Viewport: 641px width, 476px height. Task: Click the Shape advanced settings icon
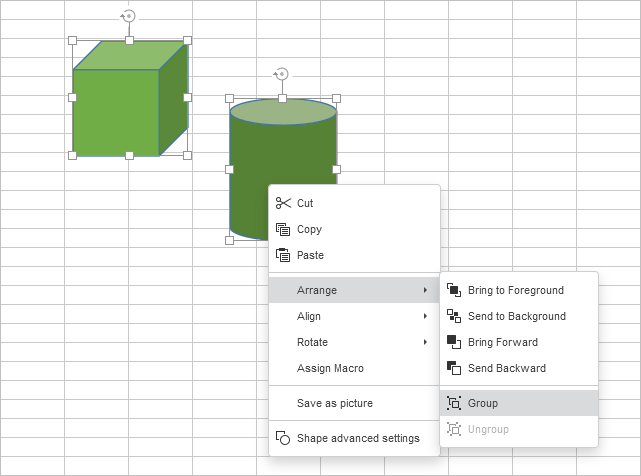(x=283, y=438)
